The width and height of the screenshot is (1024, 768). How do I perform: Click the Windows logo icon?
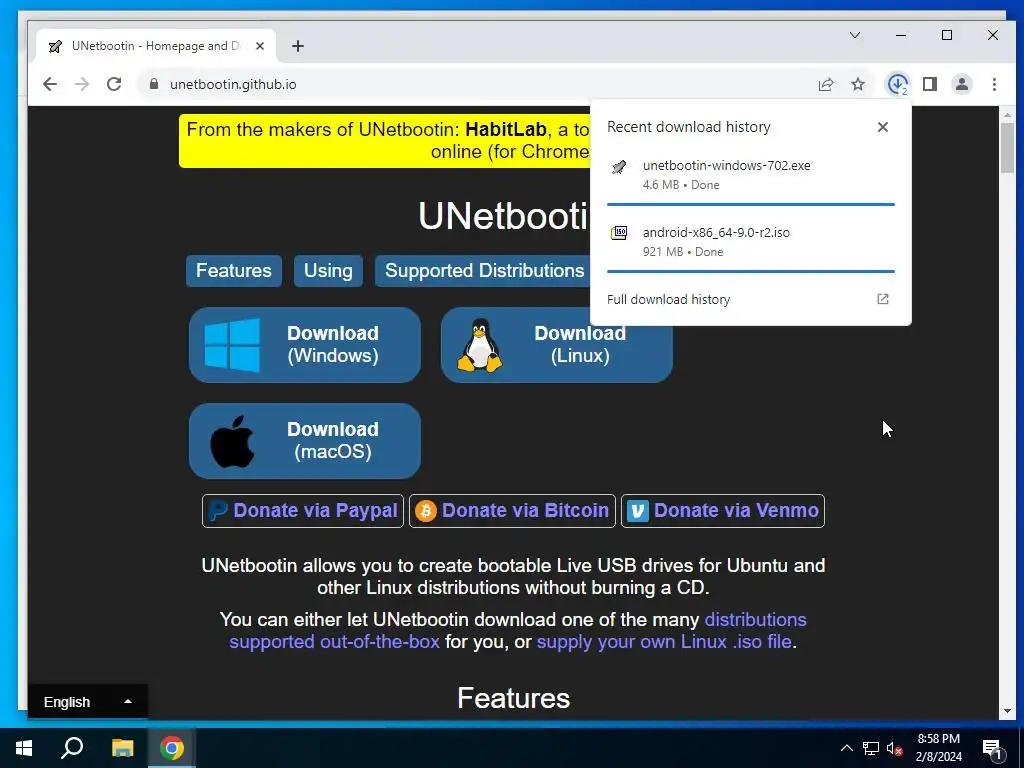pos(232,345)
